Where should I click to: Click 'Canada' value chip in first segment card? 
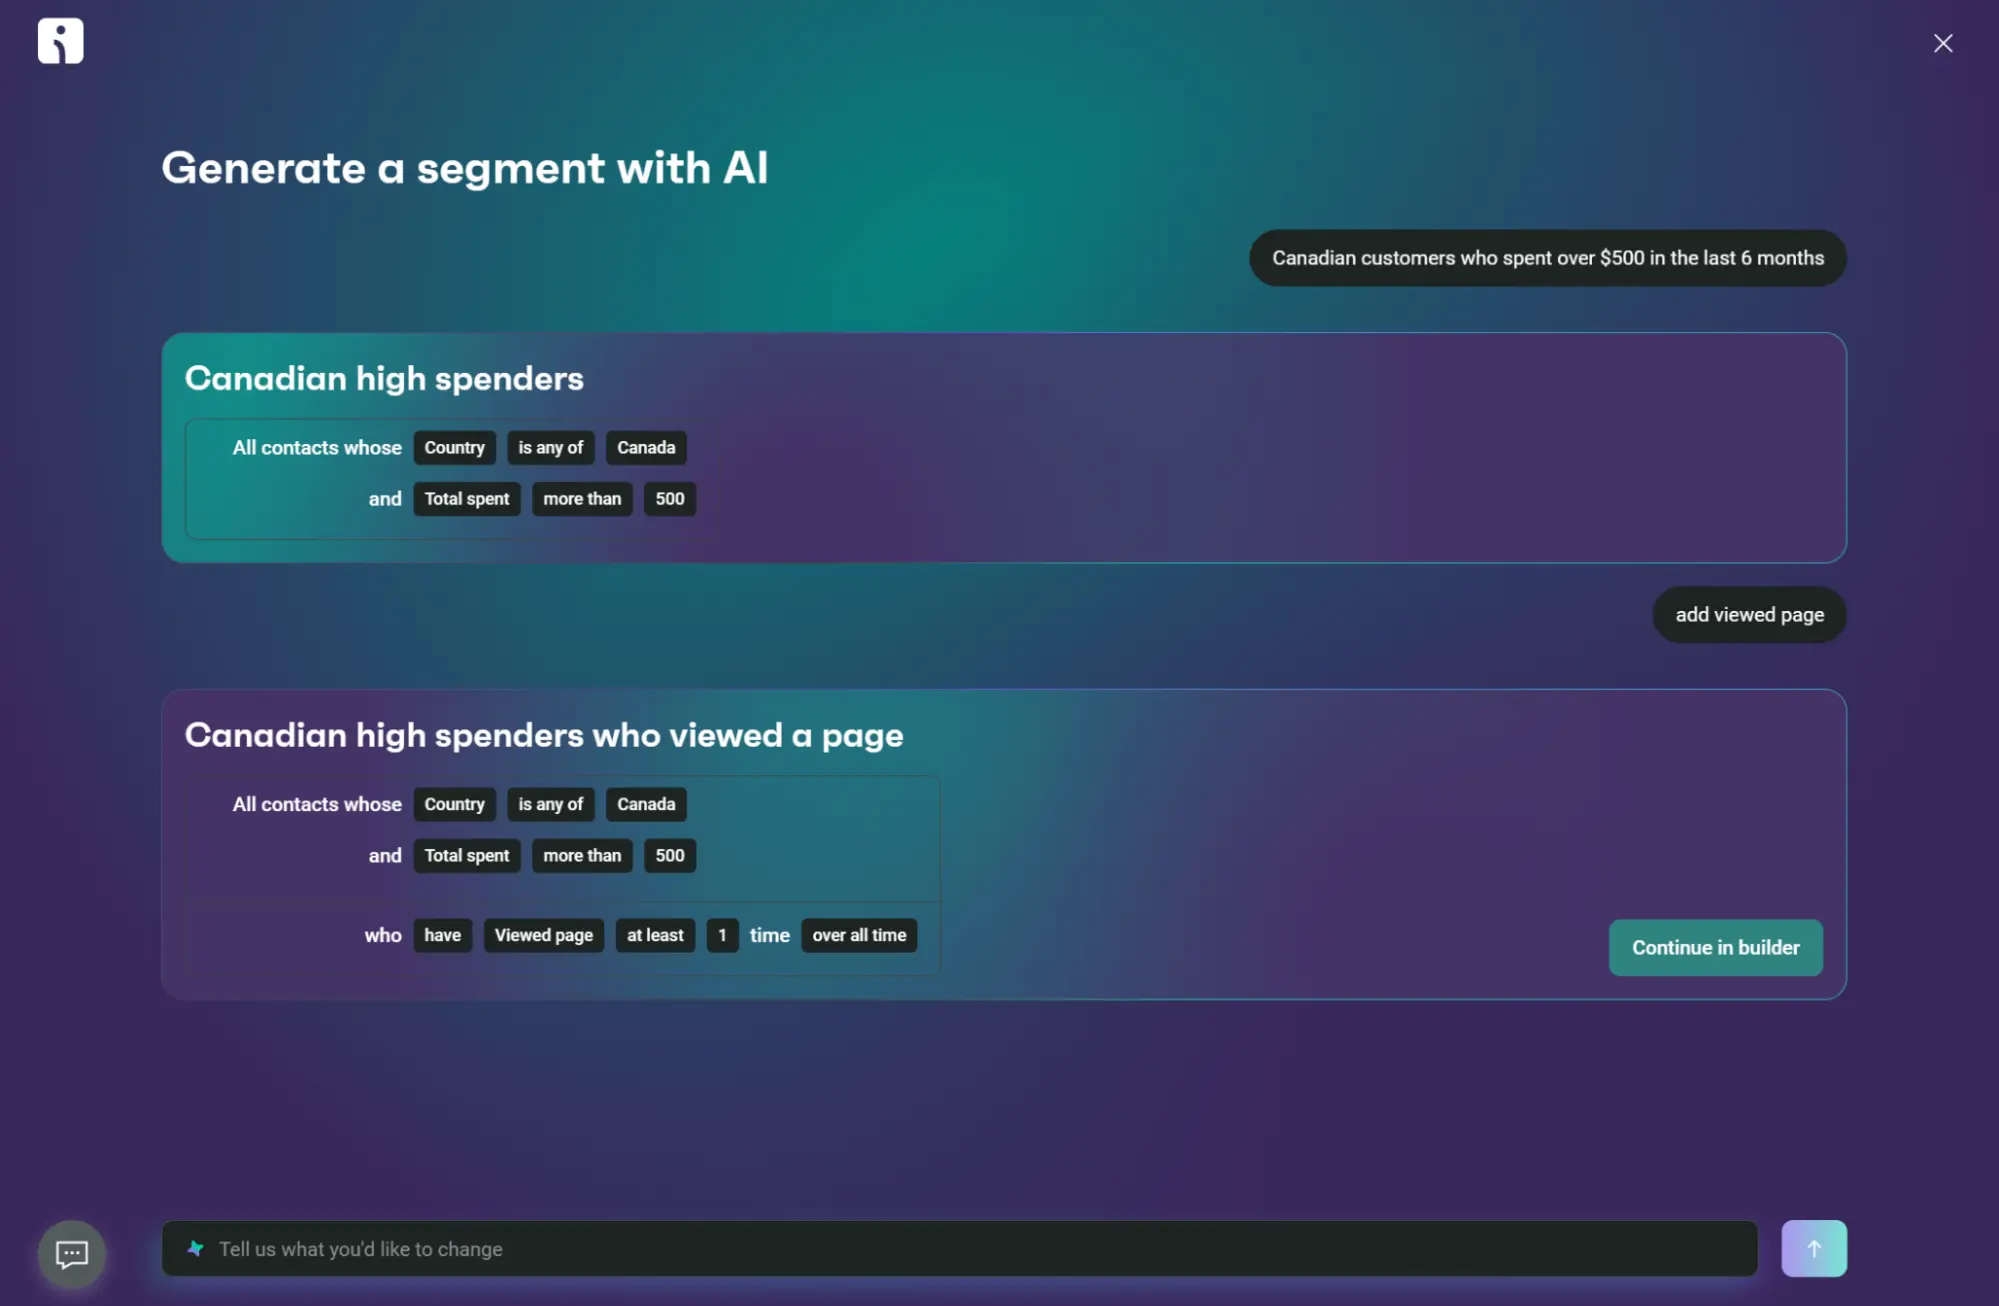click(x=646, y=447)
